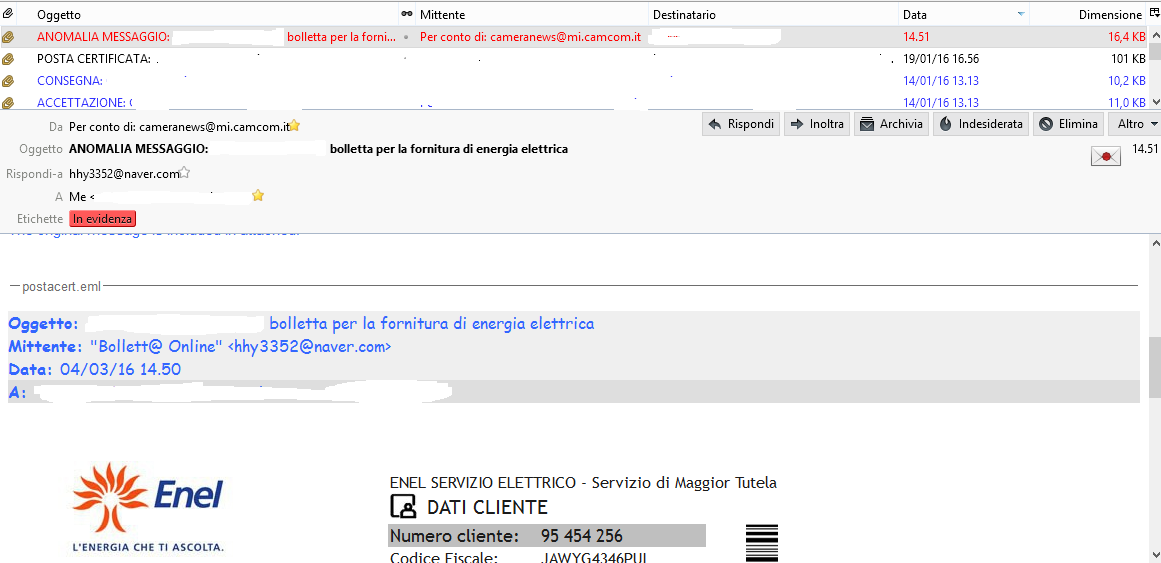Delete the message with Elimina
1161x563 pixels.
pos(1068,124)
